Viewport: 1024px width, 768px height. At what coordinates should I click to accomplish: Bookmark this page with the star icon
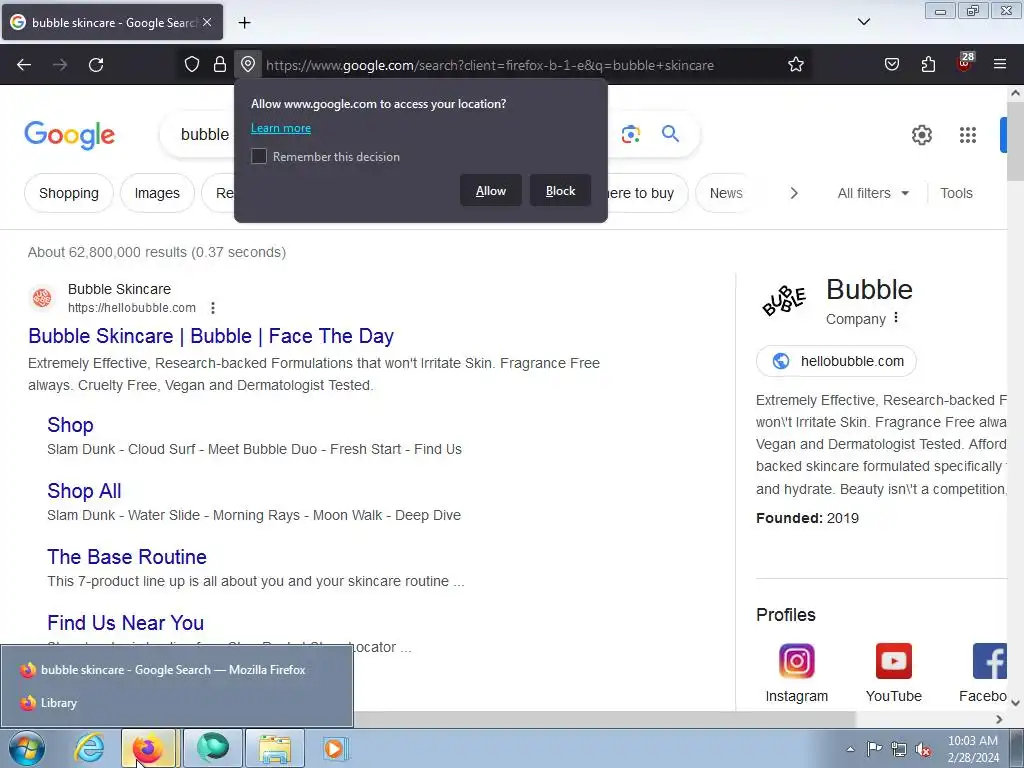click(795, 65)
